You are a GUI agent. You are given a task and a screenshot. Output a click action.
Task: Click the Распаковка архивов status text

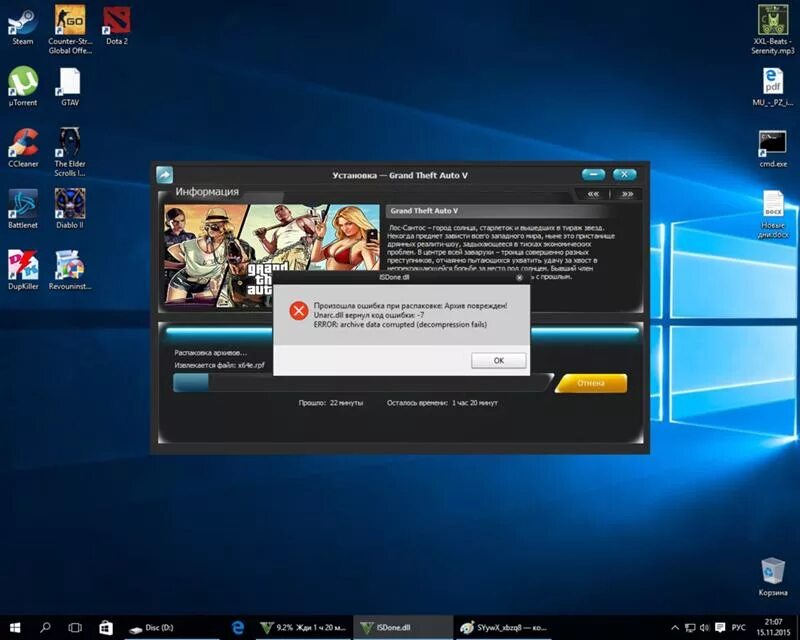coord(211,353)
